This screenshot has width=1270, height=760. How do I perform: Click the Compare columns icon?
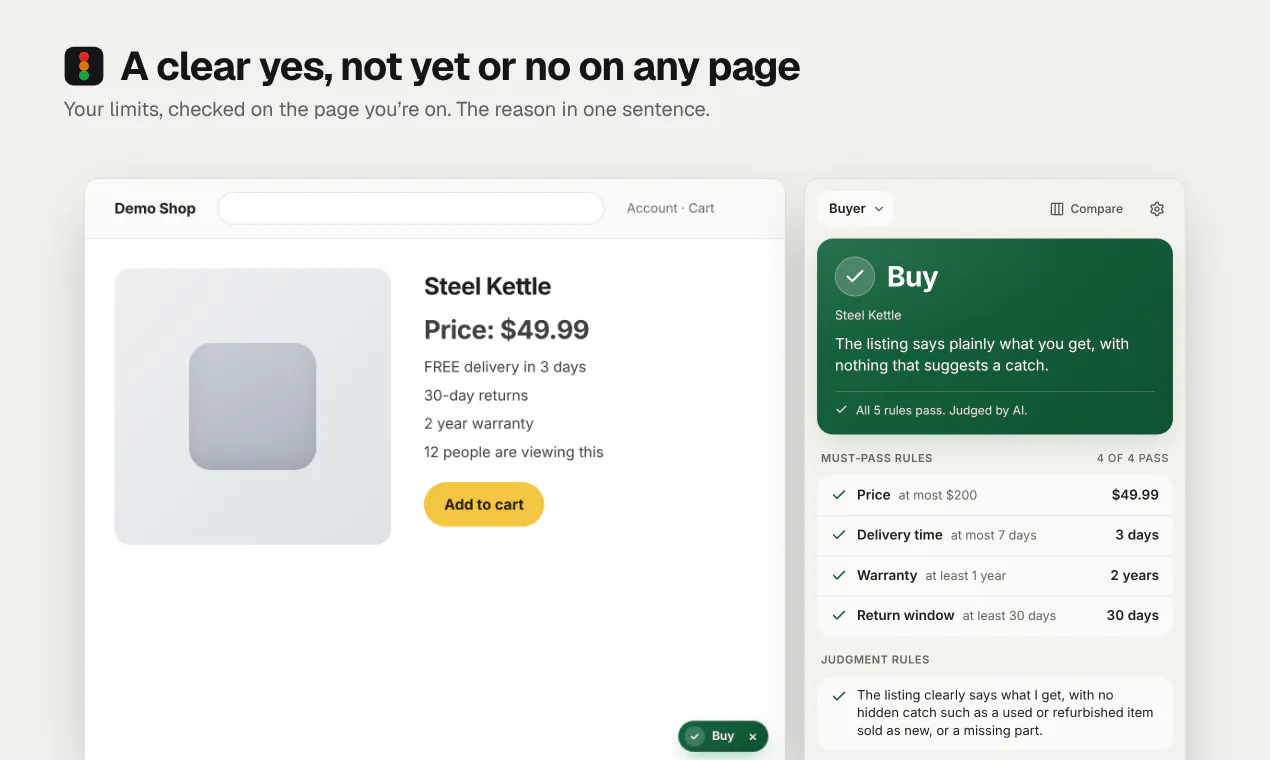click(1057, 209)
